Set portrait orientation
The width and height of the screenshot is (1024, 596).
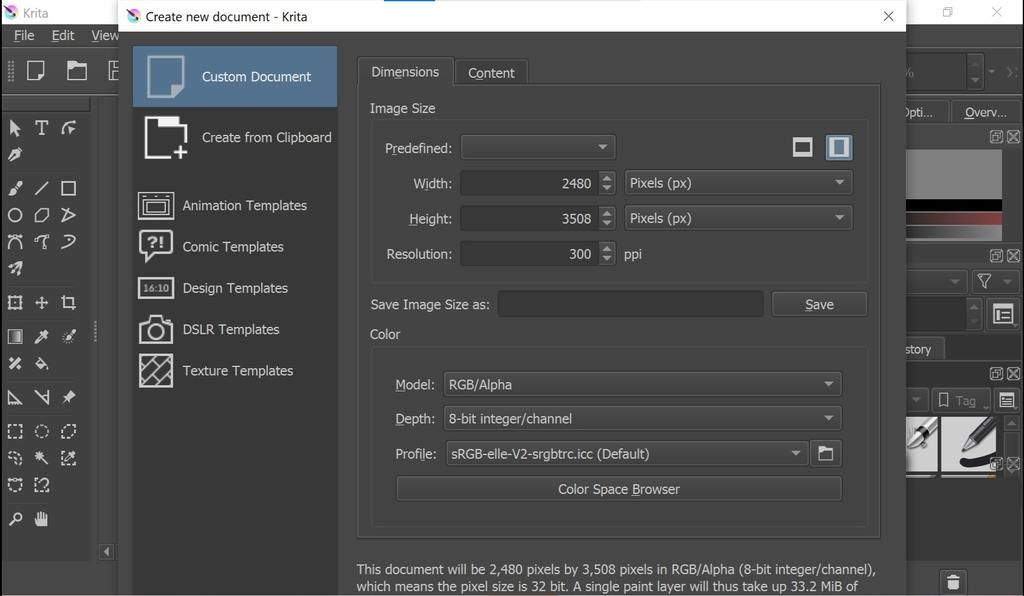pyautogui.click(x=839, y=147)
